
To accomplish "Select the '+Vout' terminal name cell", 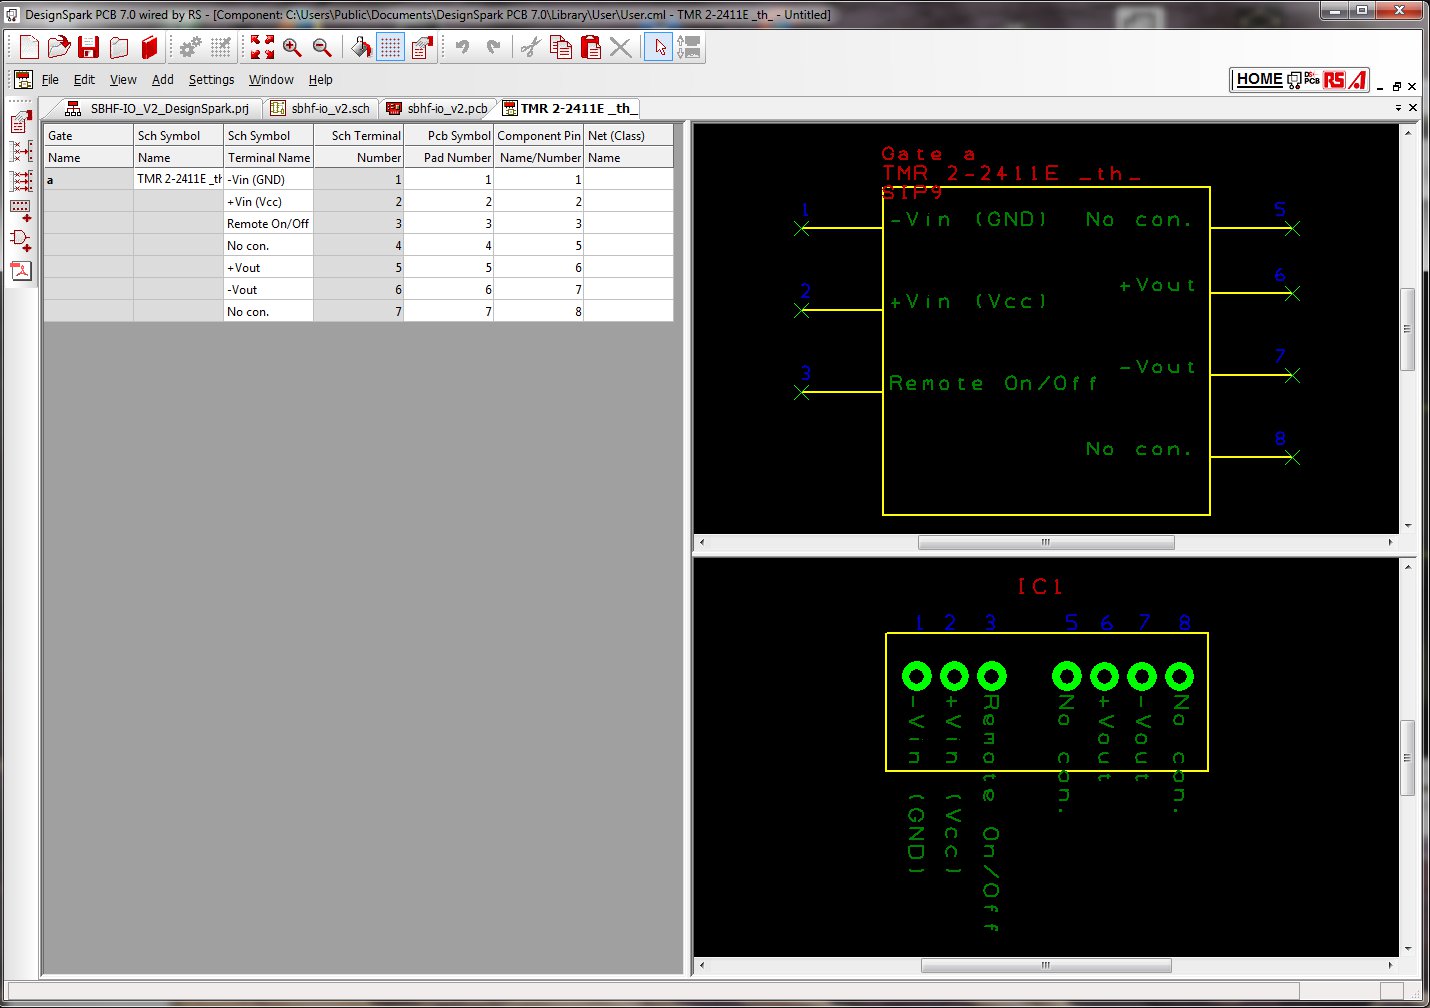I will click(x=268, y=267).
